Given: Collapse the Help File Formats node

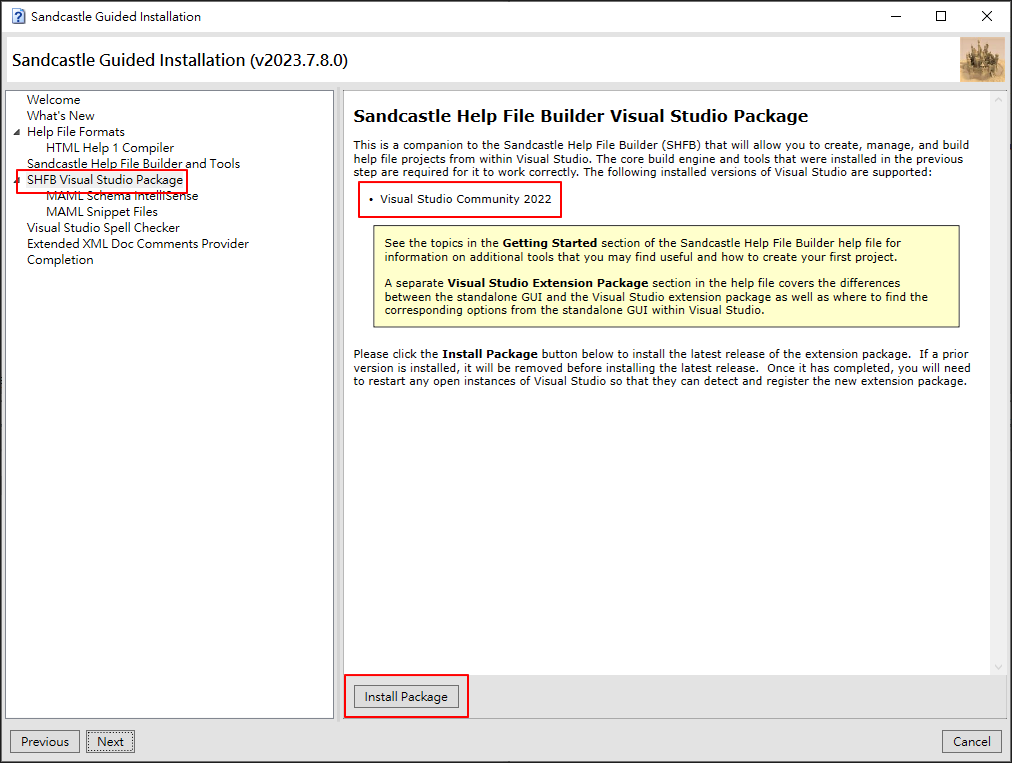Looking at the screenshot, I should tap(17, 132).
